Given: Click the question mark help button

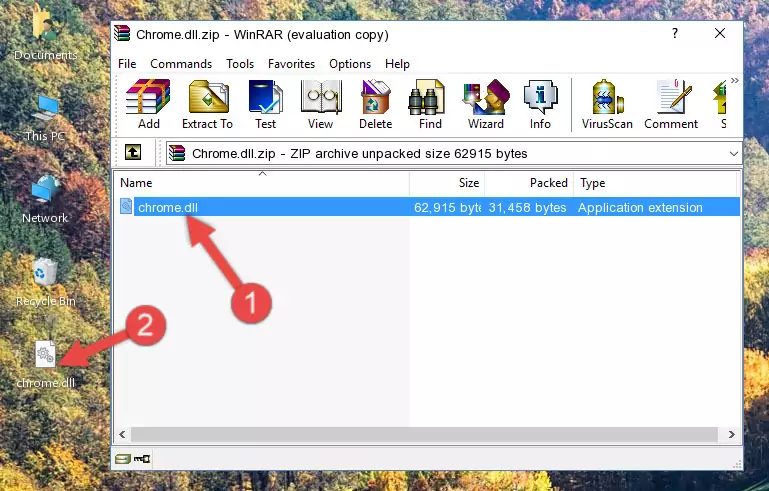Looking at the screenshot, I should pos(675,33).
